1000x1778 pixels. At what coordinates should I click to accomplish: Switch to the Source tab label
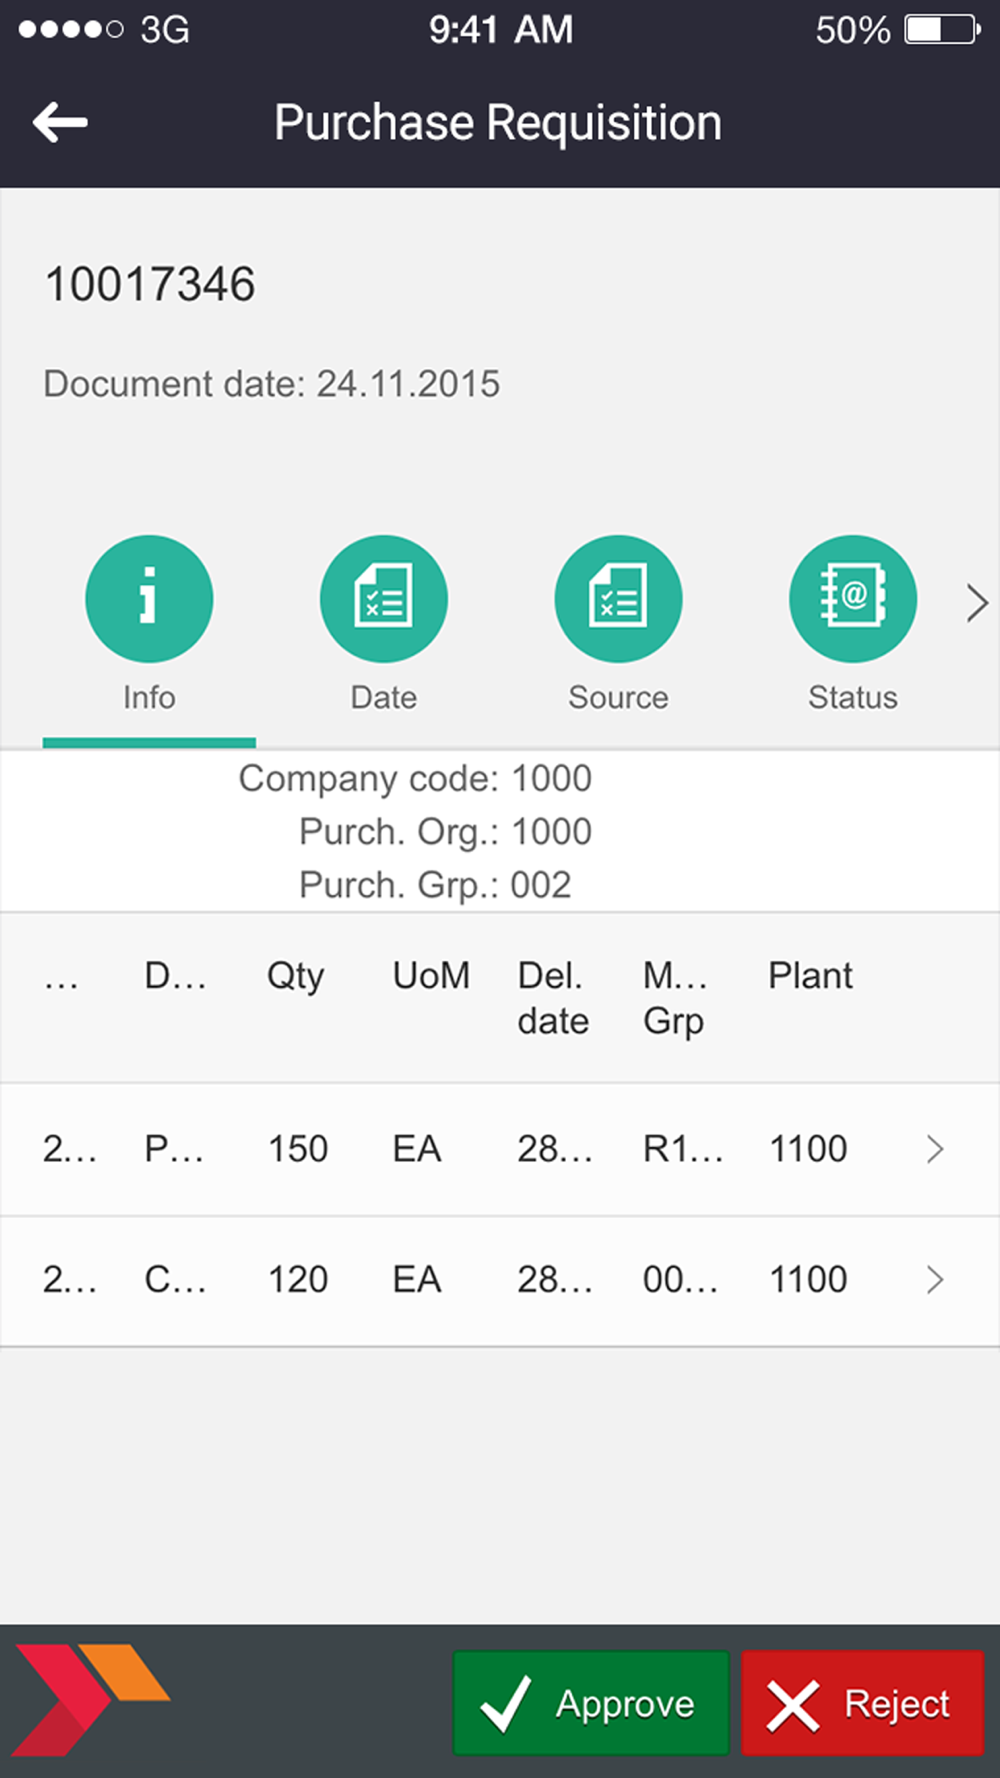[619, 697]
